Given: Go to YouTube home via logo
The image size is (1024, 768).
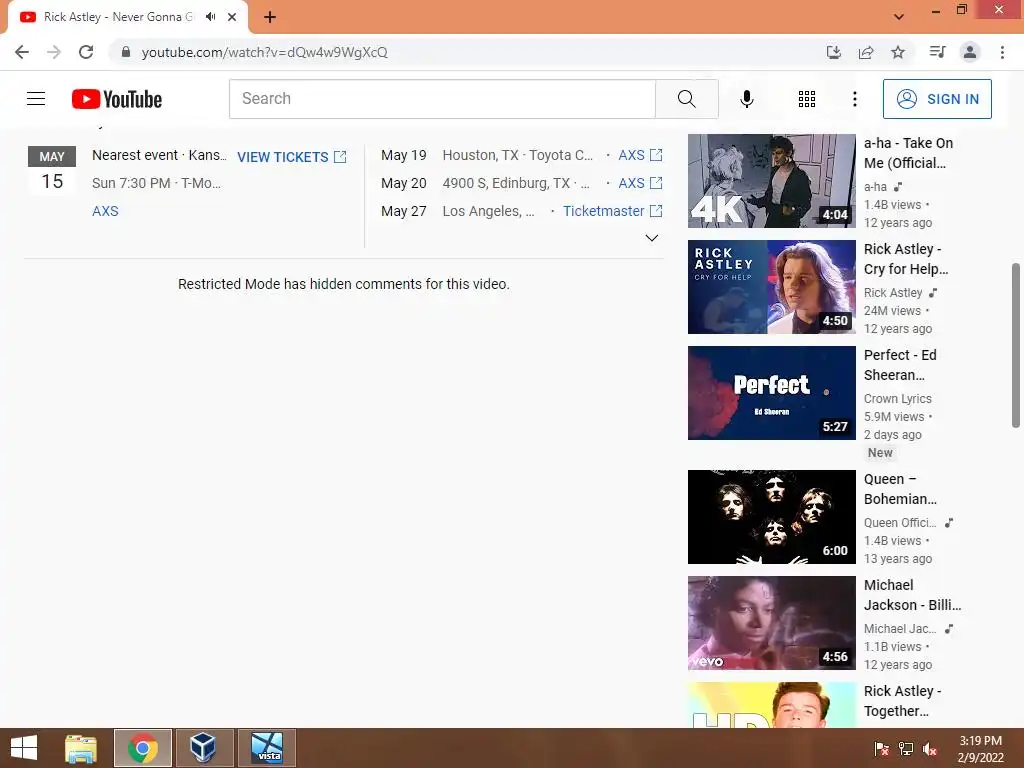Looking at the screenshot, I should click(x=117, y=99).
